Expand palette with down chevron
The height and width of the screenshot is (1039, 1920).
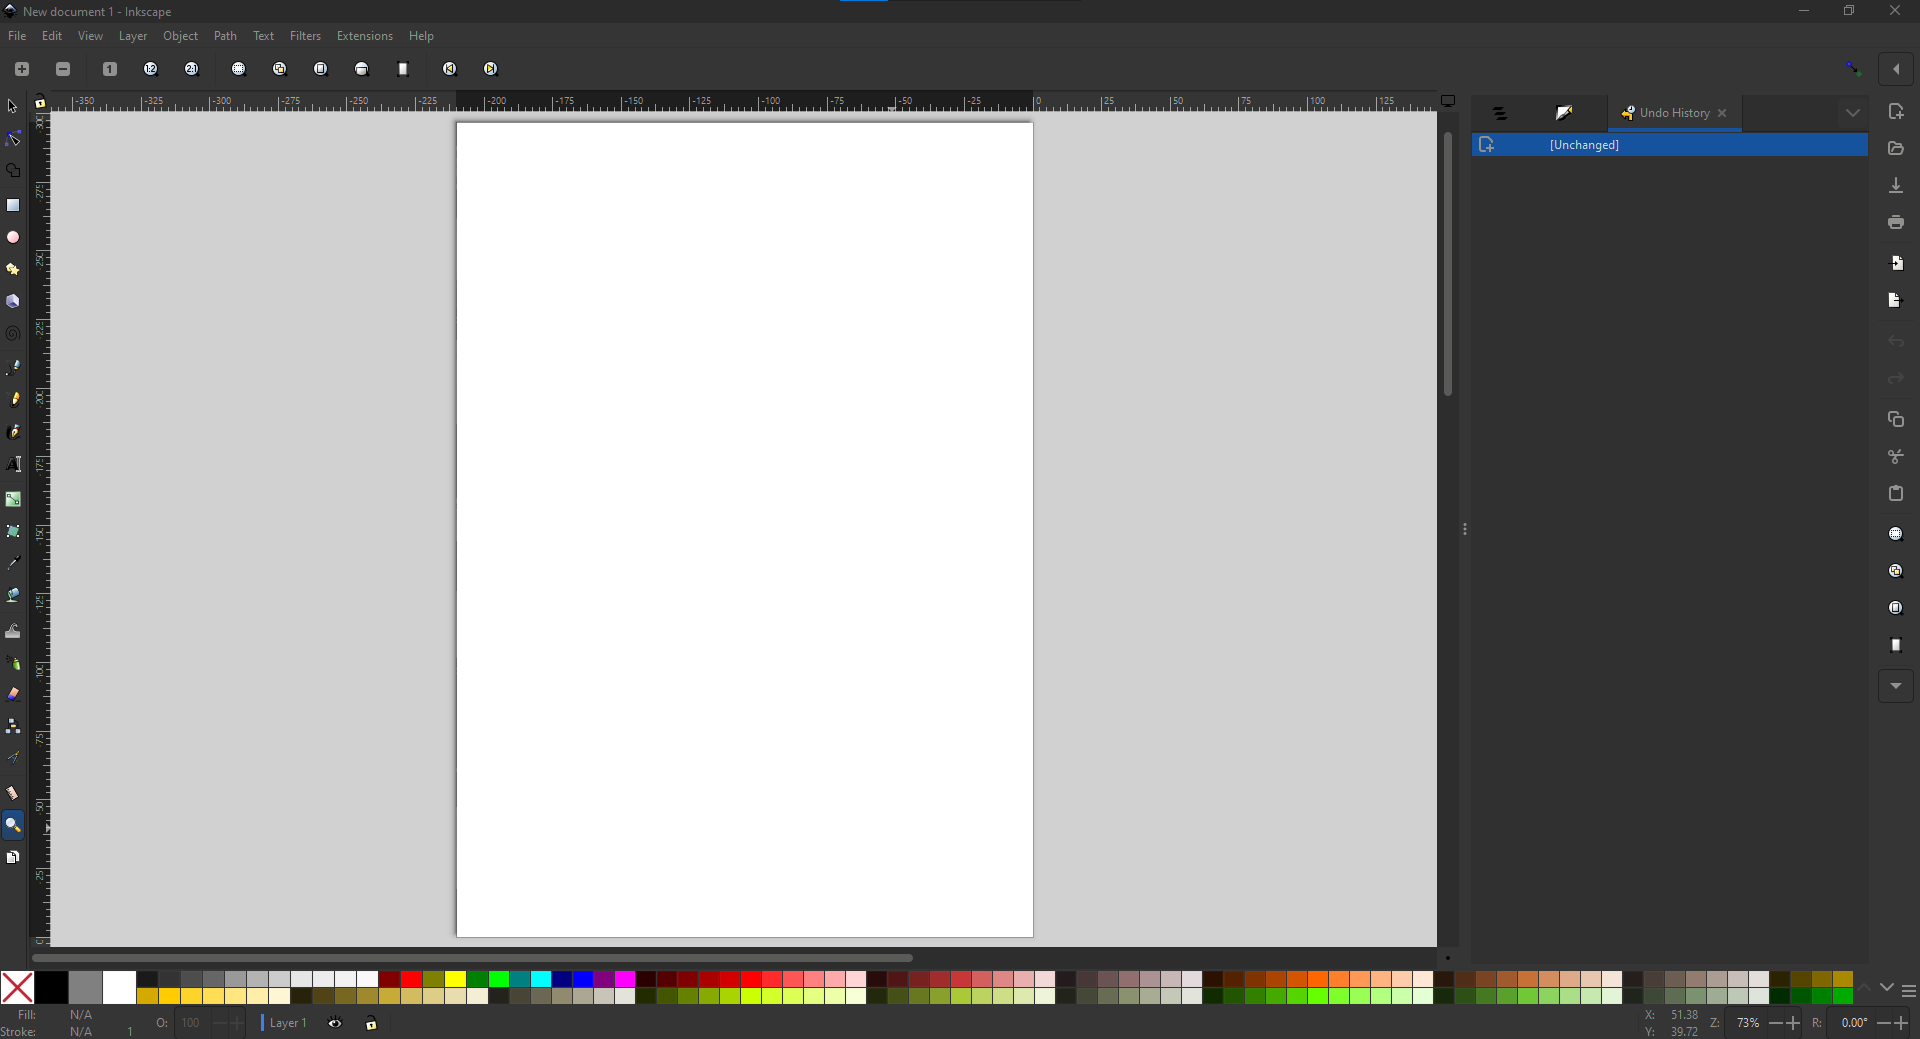click(x=1887, y=987)
